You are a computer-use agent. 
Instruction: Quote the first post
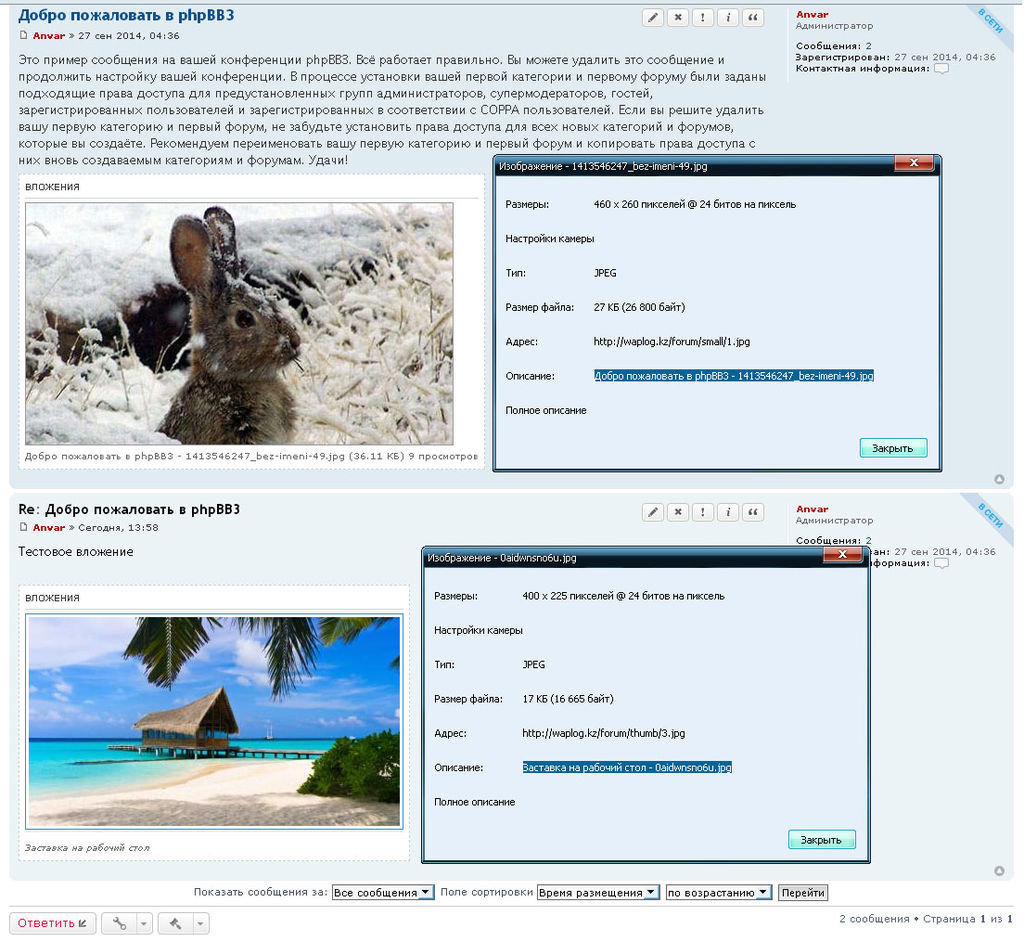pos(753,18)
